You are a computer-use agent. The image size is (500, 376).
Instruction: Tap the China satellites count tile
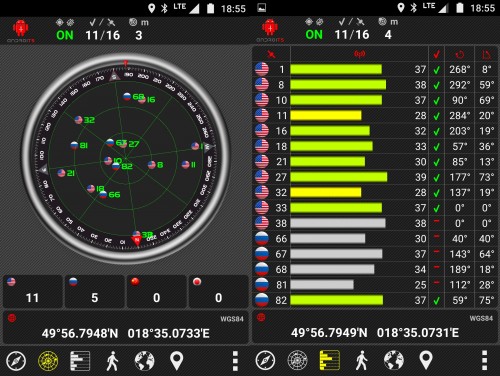coord(157,291)
